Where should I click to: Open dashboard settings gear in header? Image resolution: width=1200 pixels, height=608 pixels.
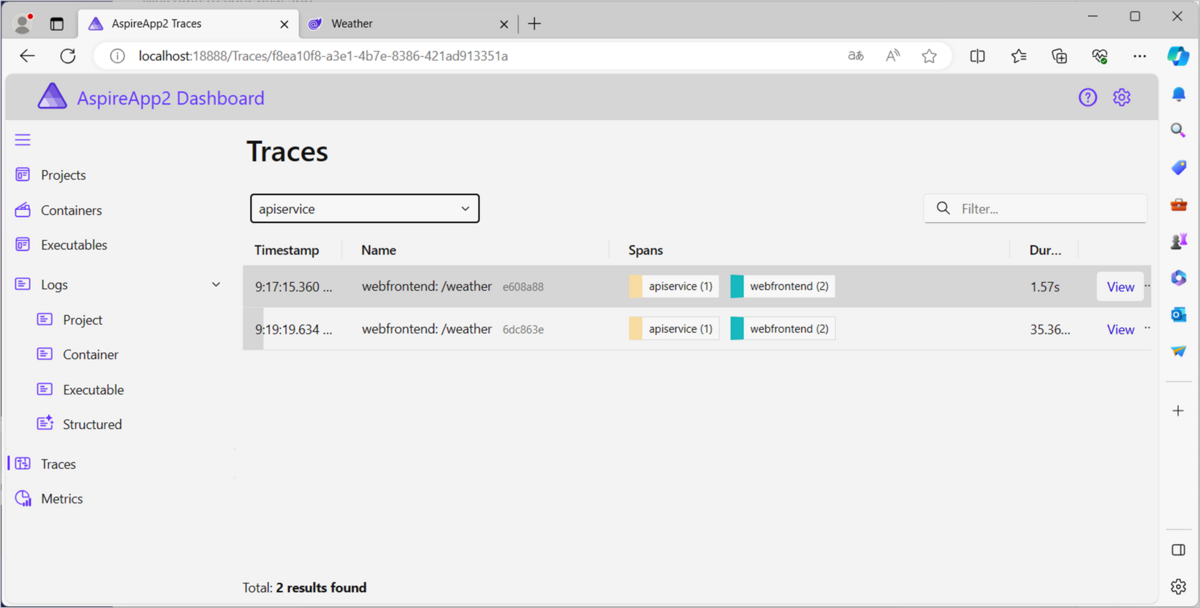pyautogui.click(x=1122, y=97)
